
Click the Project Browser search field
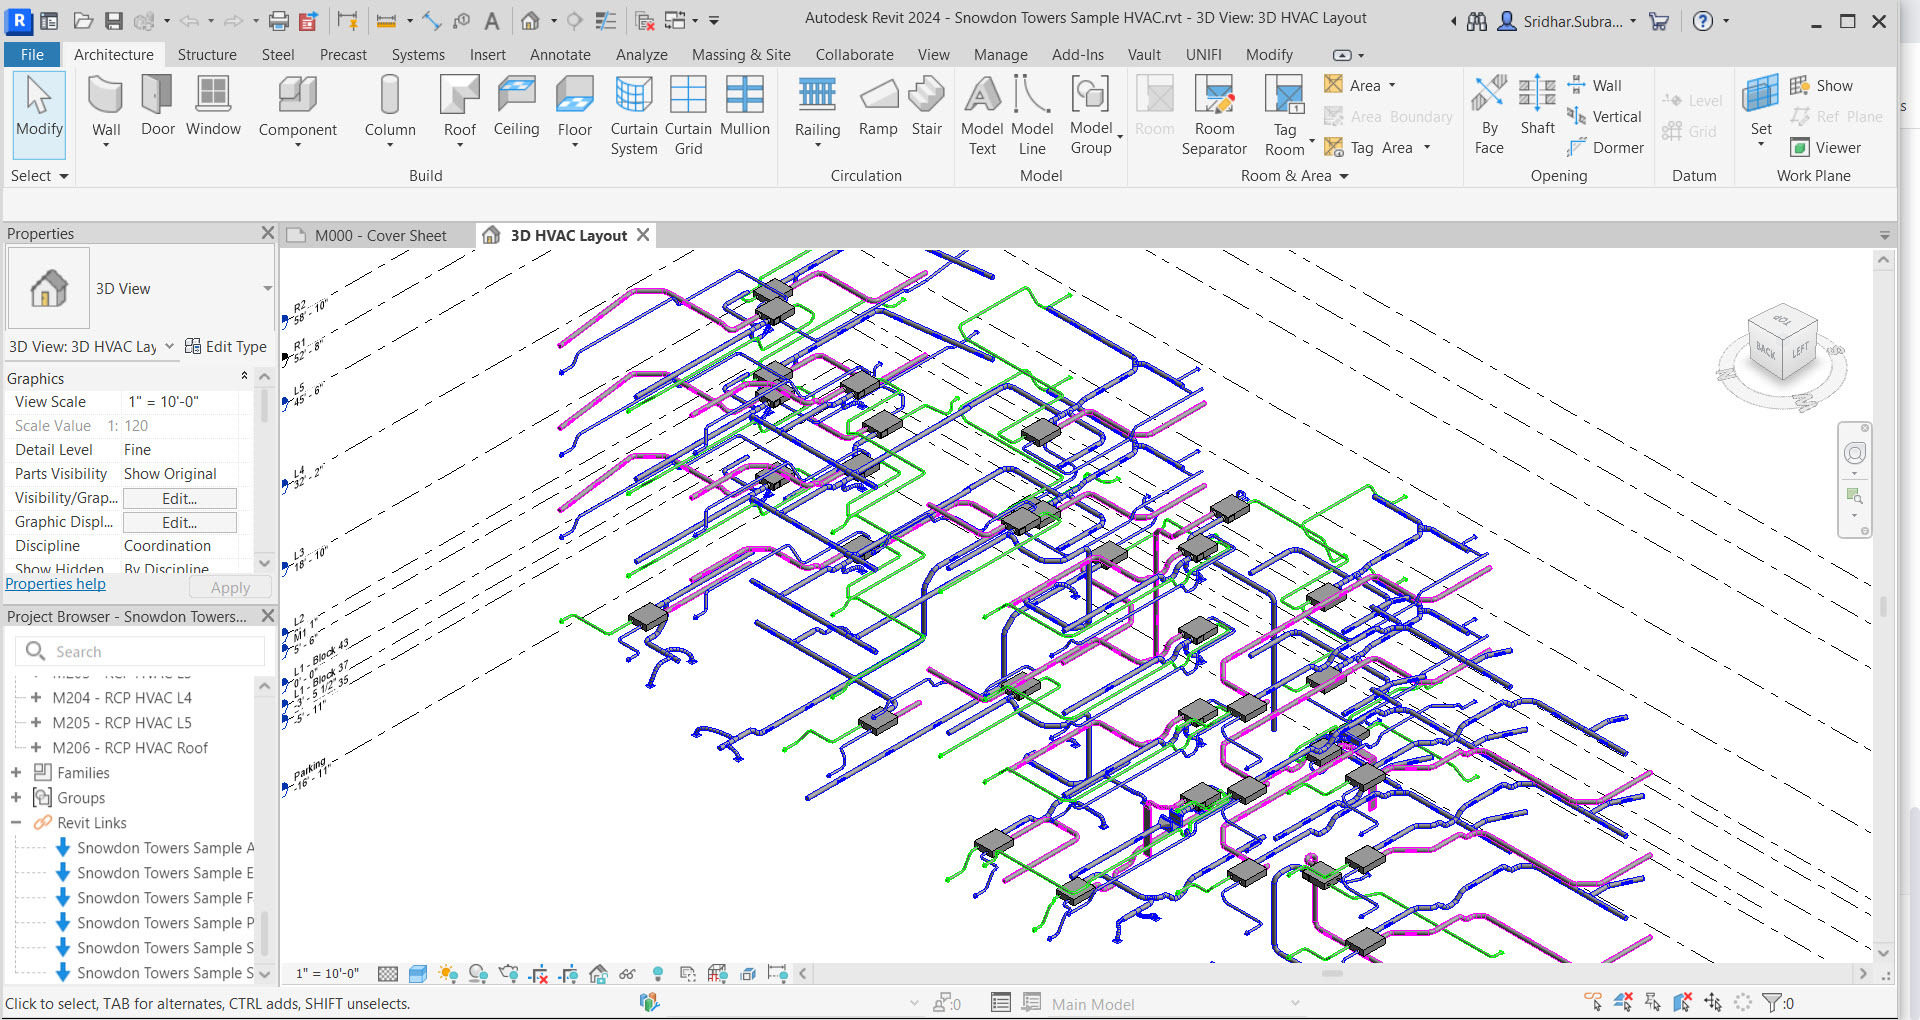pyautogui.click(x=140, y=651)
